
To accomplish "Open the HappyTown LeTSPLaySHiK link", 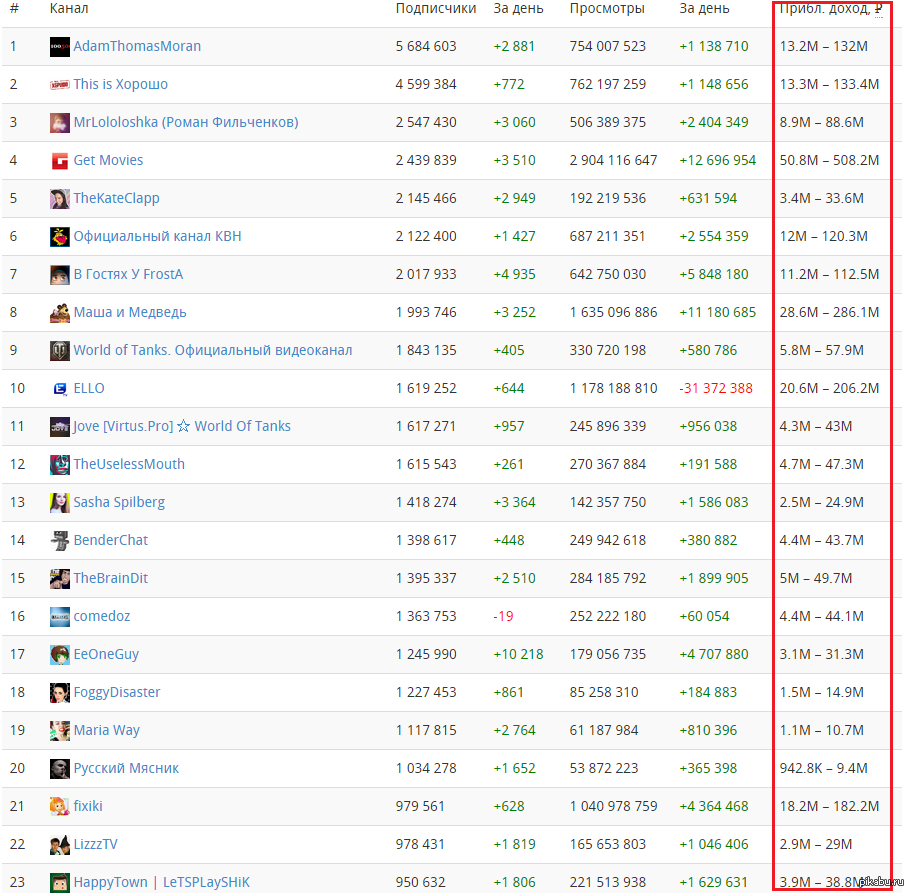I will [x=161, y=882].
